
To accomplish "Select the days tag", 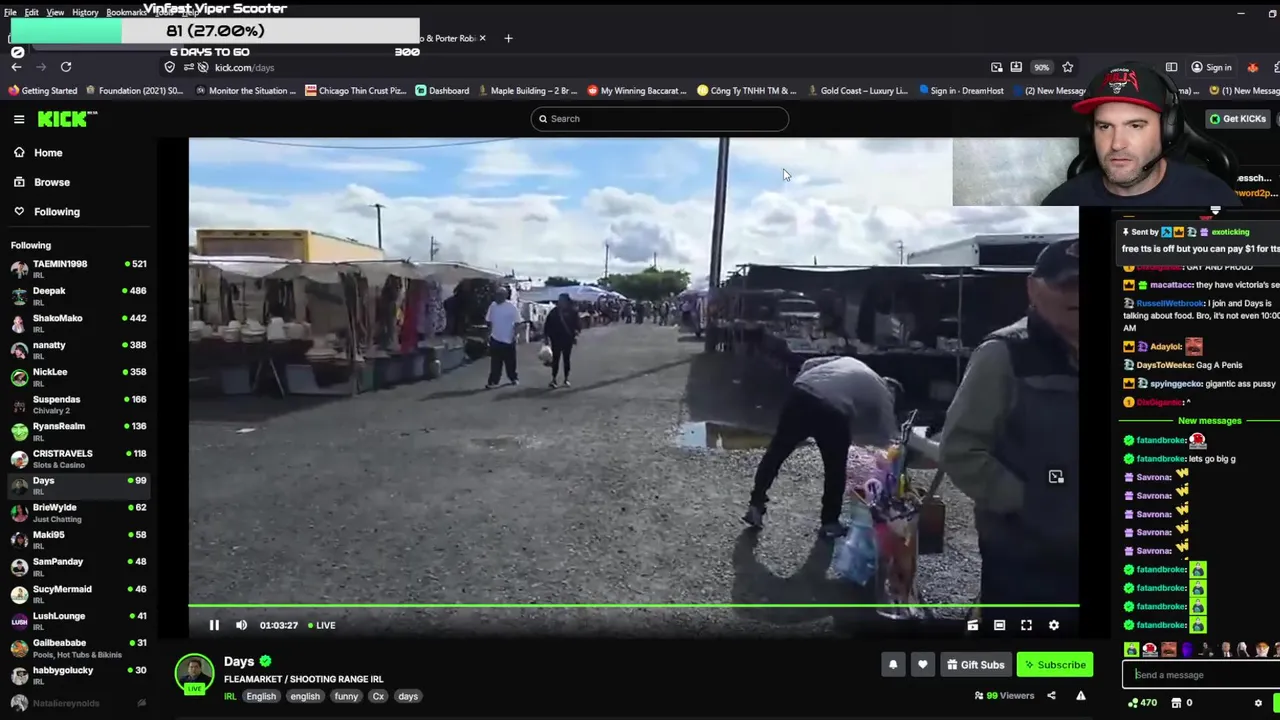I will click(408, 697).
